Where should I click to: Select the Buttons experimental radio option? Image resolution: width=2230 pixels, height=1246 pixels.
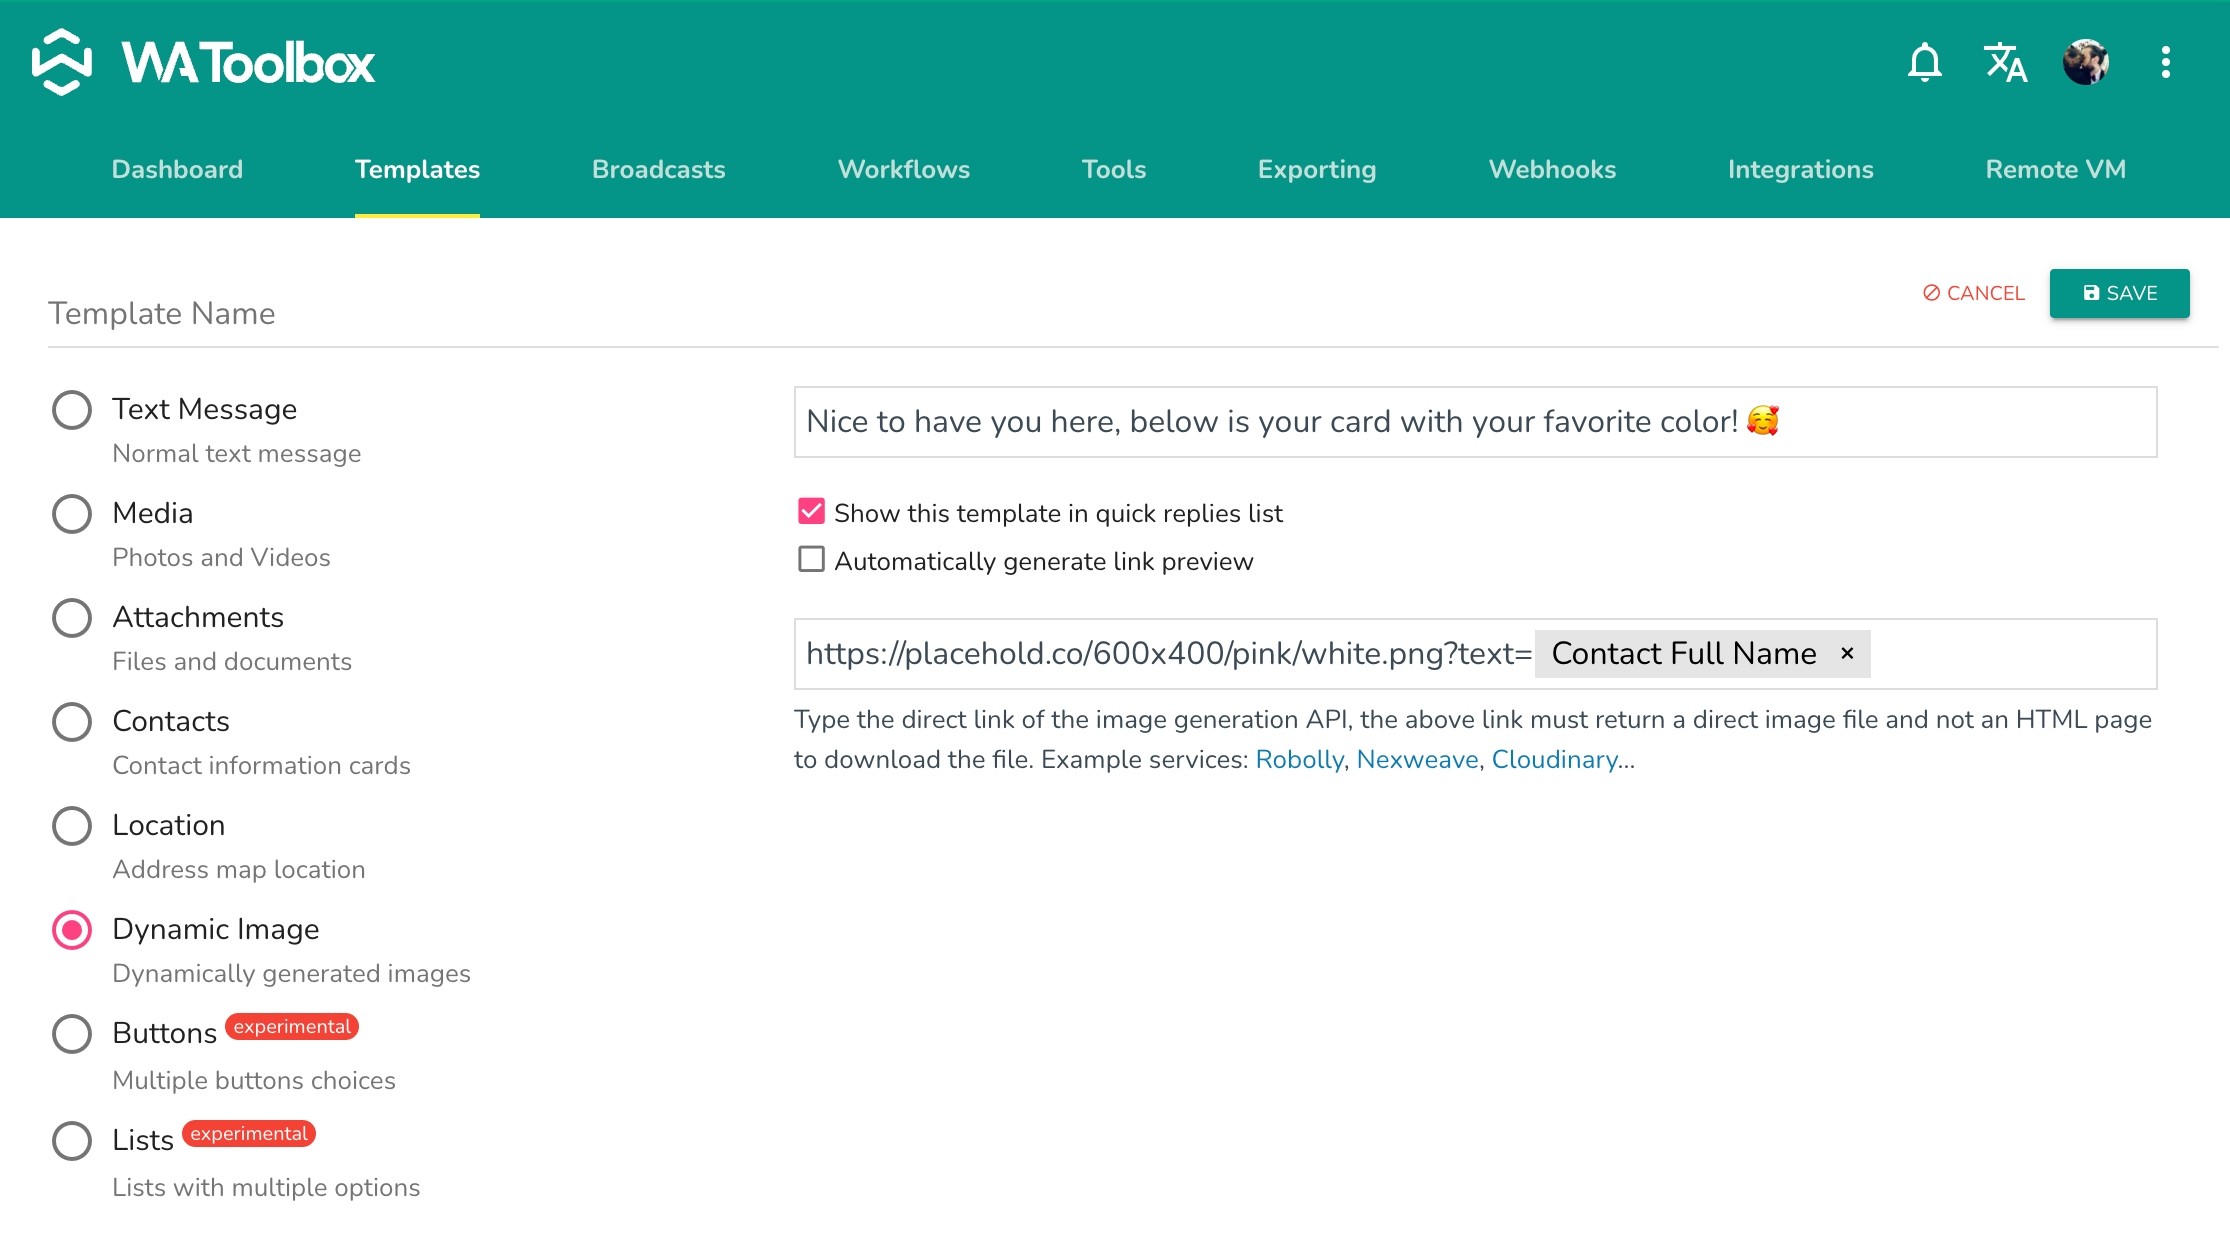coord(72,1034)
